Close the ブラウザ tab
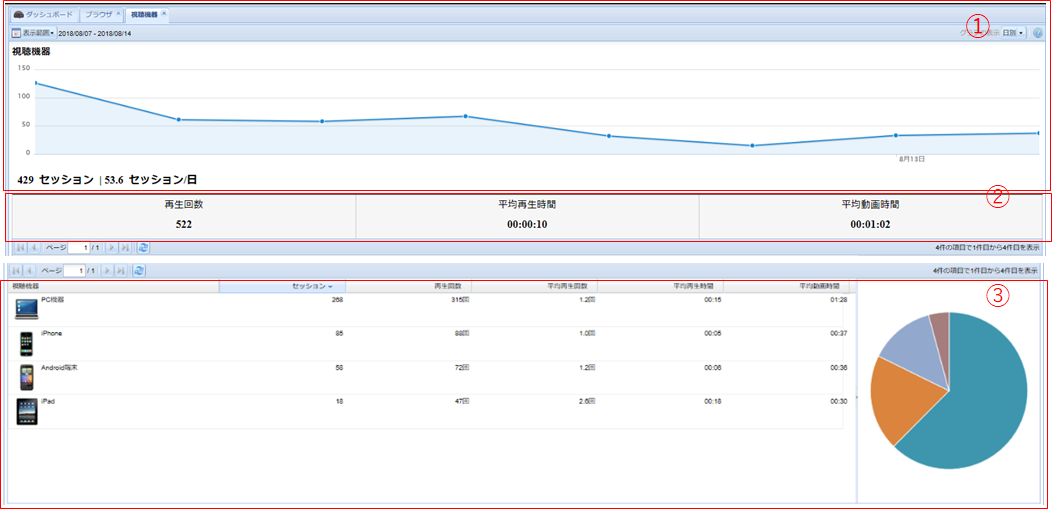This screenshot has width=1052, height=509. (119, 13)
